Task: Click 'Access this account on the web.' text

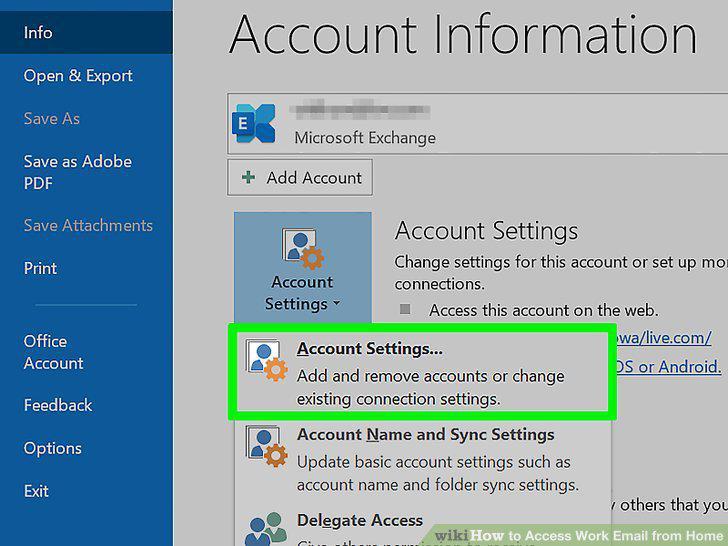Action: [544, 310]
